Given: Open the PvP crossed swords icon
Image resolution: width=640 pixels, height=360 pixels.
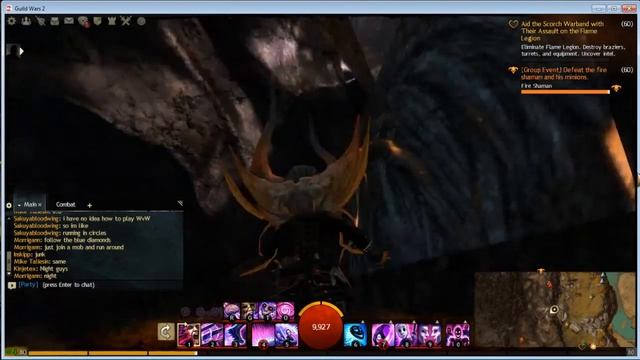Looking at the screenshot, I should pos(126,21).
